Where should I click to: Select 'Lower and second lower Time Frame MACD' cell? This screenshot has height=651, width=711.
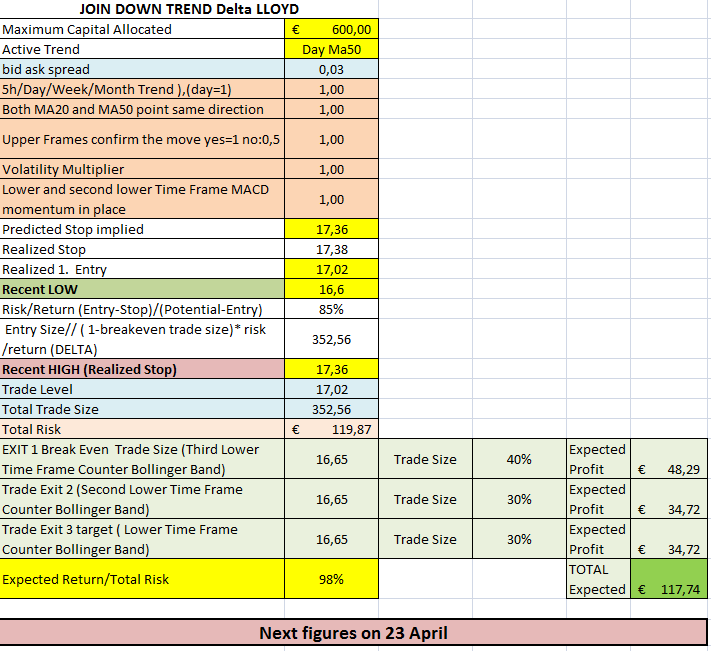(x=142, y=199)
